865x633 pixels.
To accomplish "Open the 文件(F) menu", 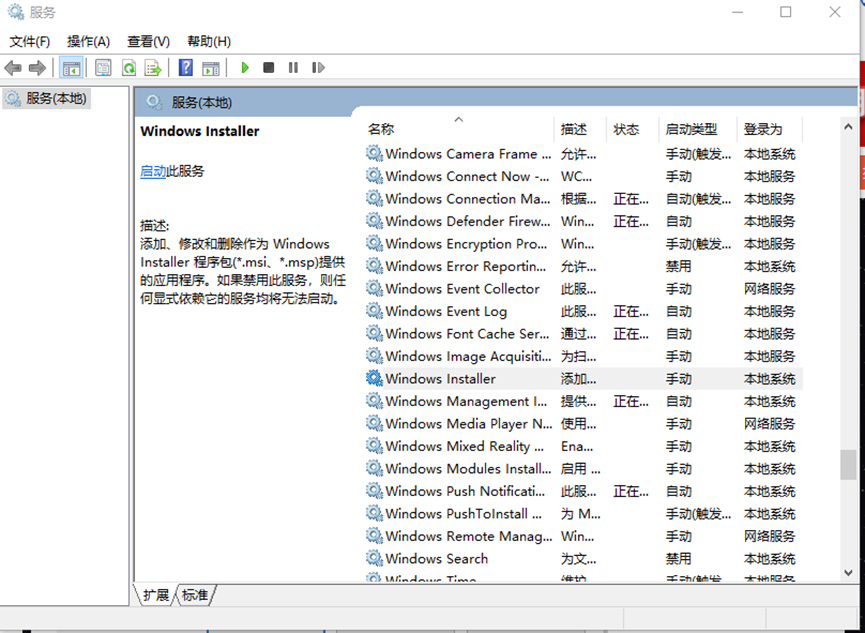I will [30, 41].
